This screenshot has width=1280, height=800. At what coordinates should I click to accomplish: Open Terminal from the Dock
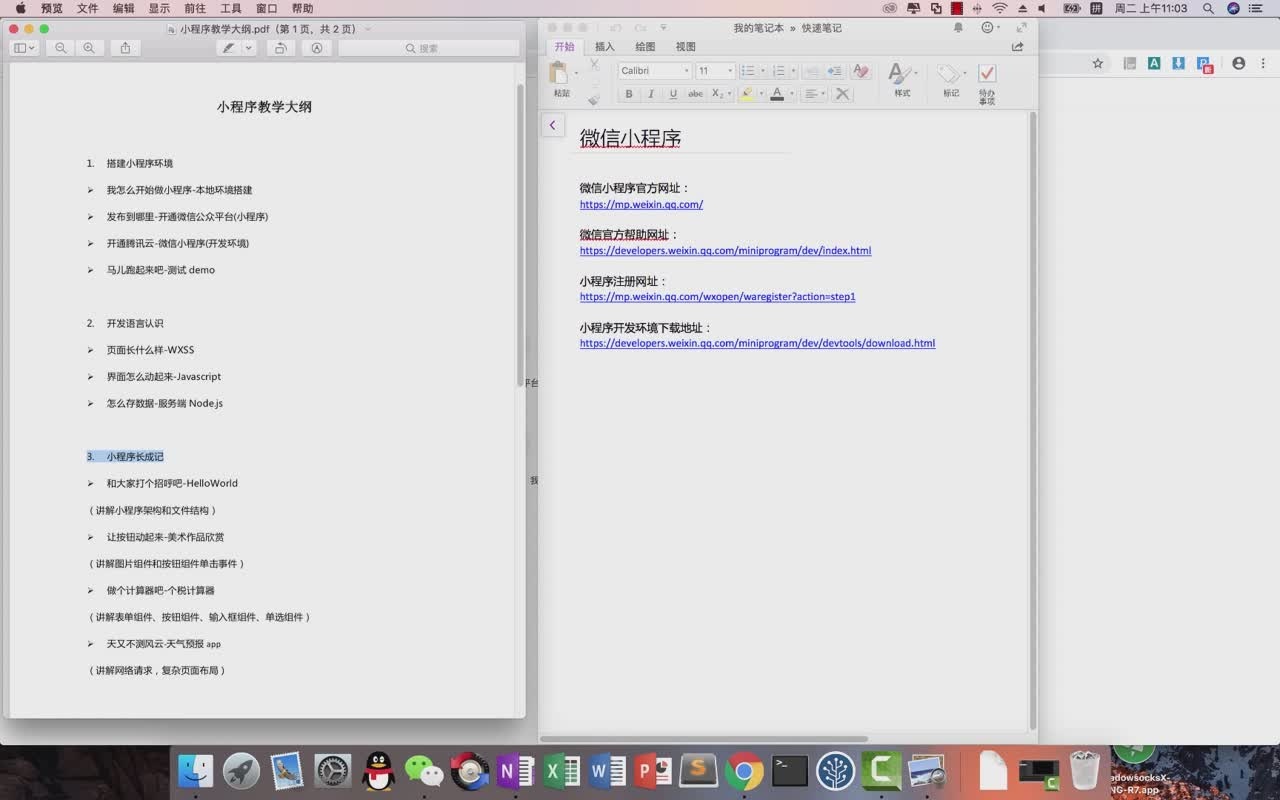pyautogui.click(x=790, y=771)
